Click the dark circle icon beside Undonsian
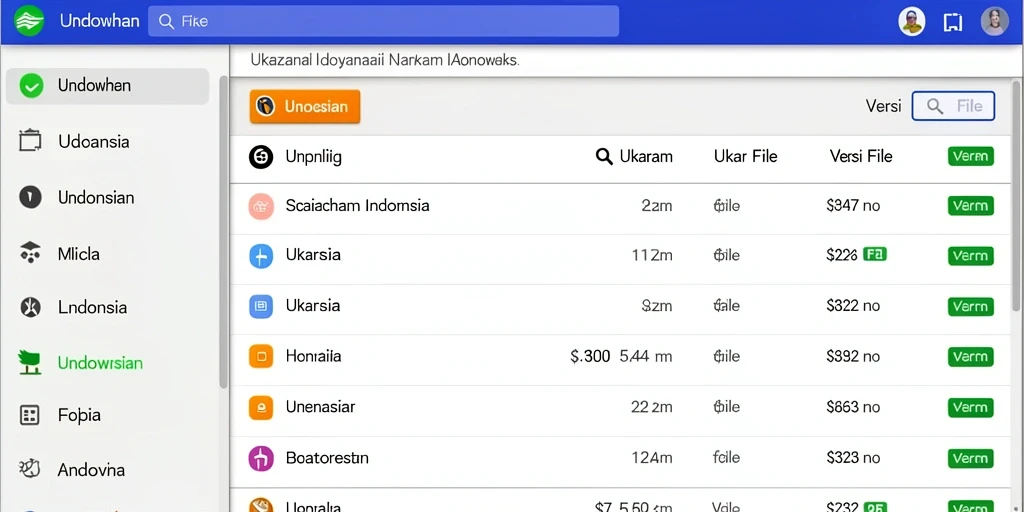Viewport: 1024px width, 512px height. pyautogui.click(x=30, y=197)
